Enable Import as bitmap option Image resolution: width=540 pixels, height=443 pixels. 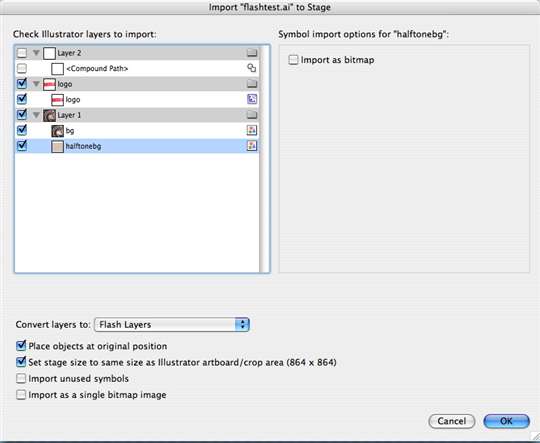pos(293,60)
